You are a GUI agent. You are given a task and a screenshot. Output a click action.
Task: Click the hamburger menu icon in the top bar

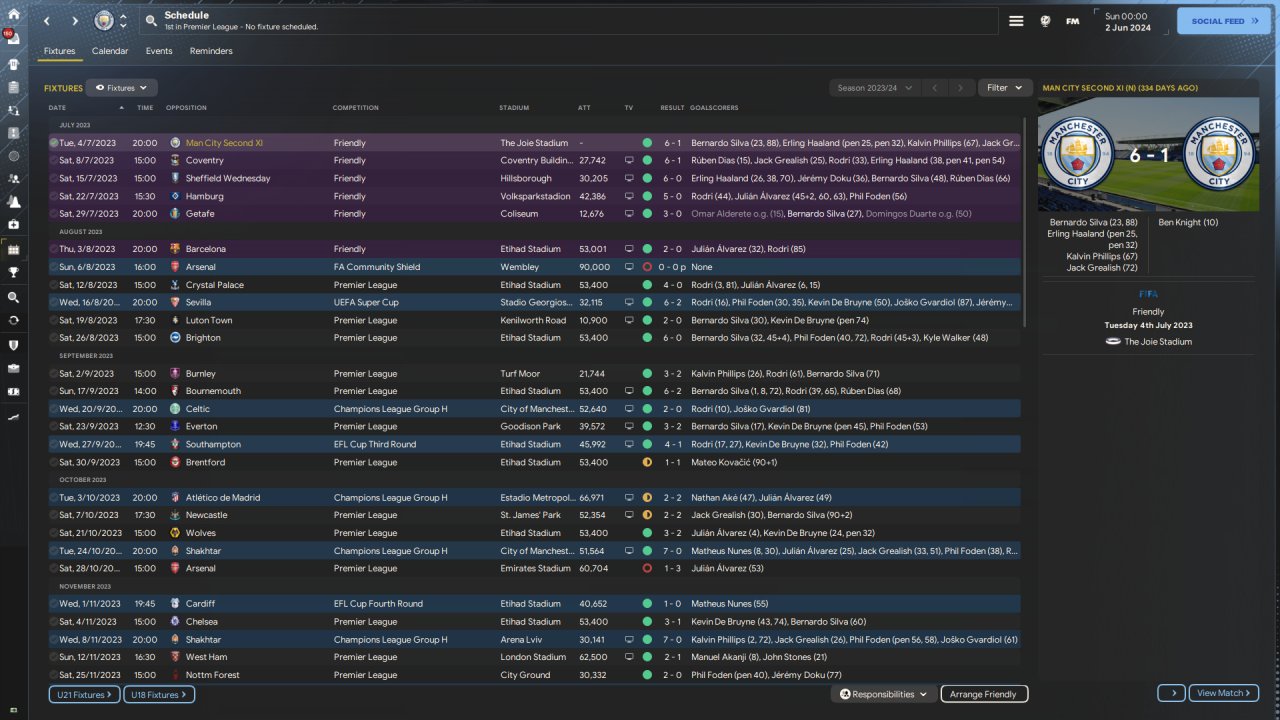[x=1016, y=21]
